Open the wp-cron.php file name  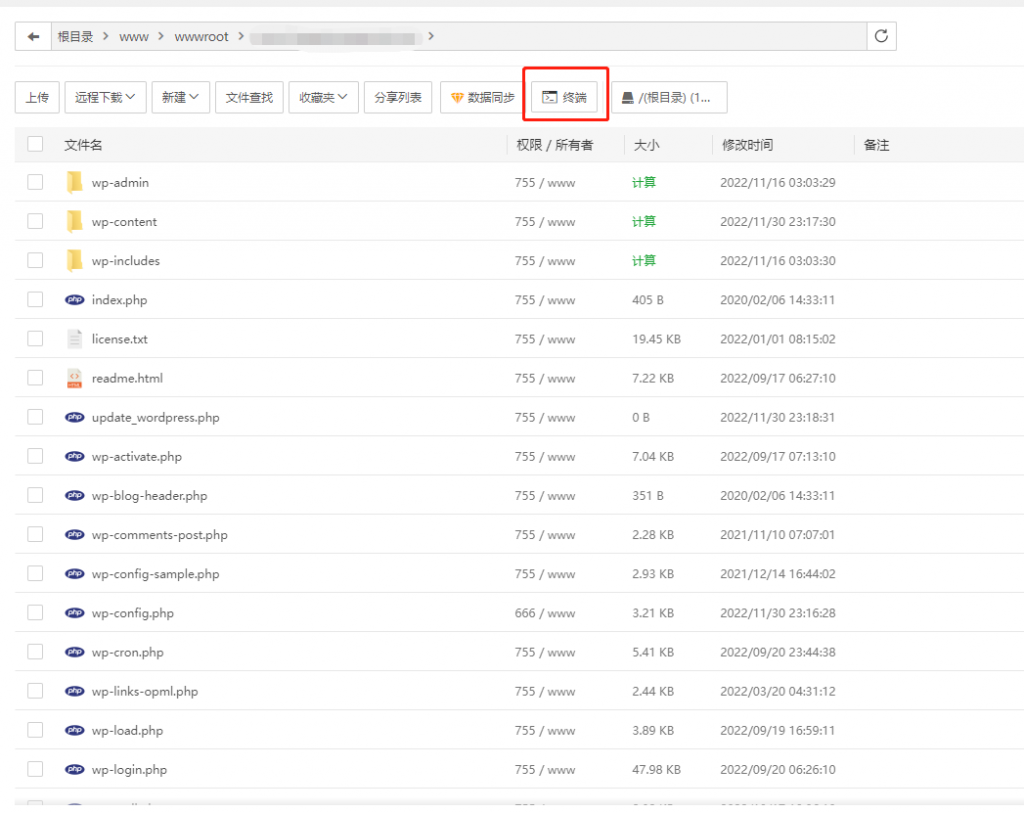coord(127,652)
